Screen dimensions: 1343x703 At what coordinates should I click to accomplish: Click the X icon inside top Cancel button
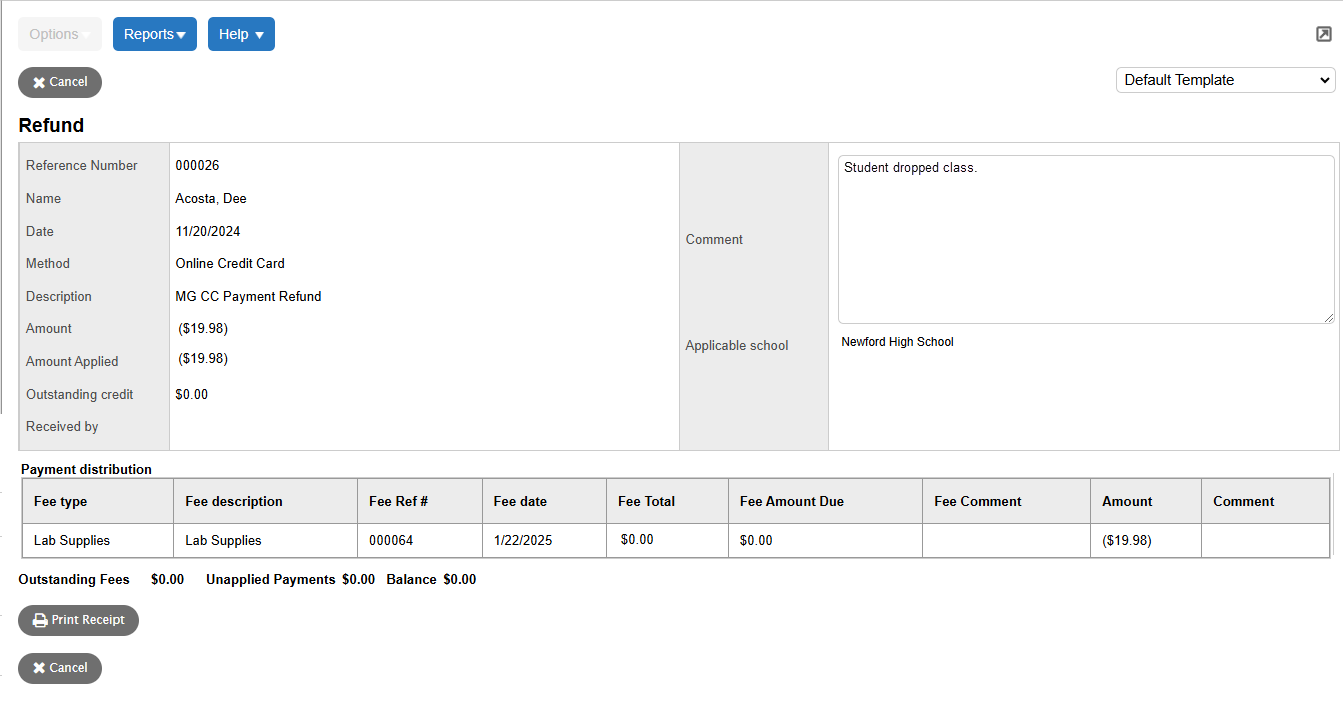pos(38,82)
